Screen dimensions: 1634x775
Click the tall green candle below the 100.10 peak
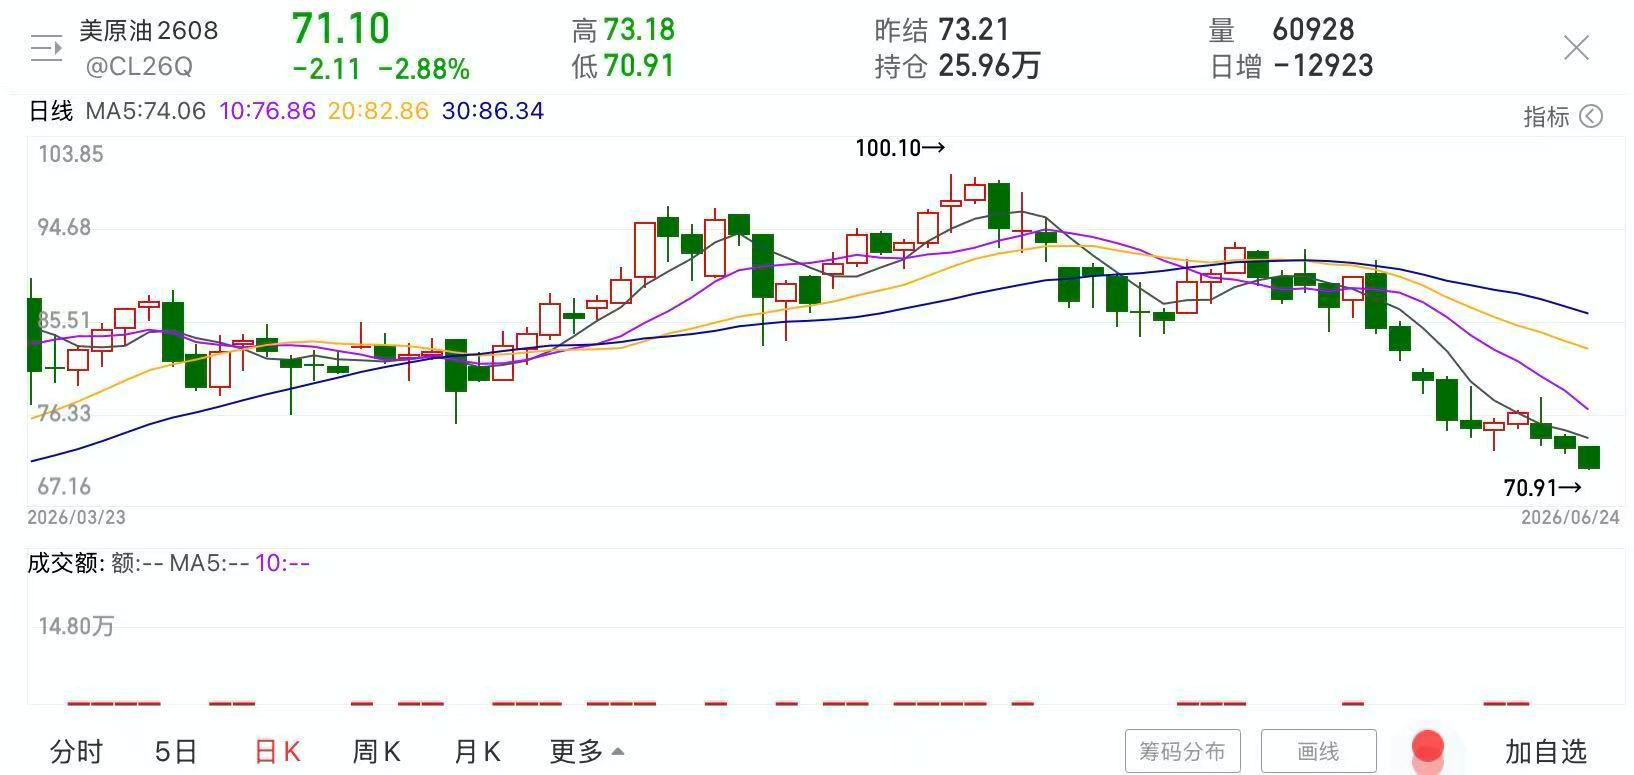tap(999, 206)
